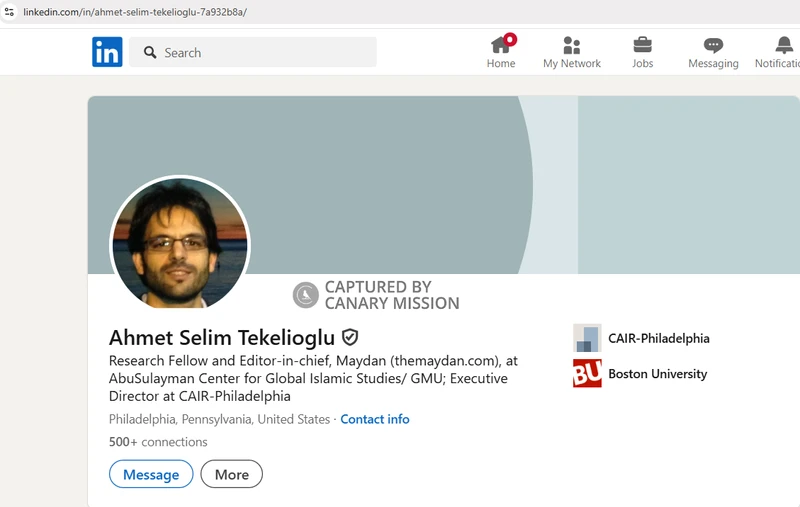Click the CAIR-Philadelphia logo icon
This screenshot has width=800, height=507.
tap(587, 338)
